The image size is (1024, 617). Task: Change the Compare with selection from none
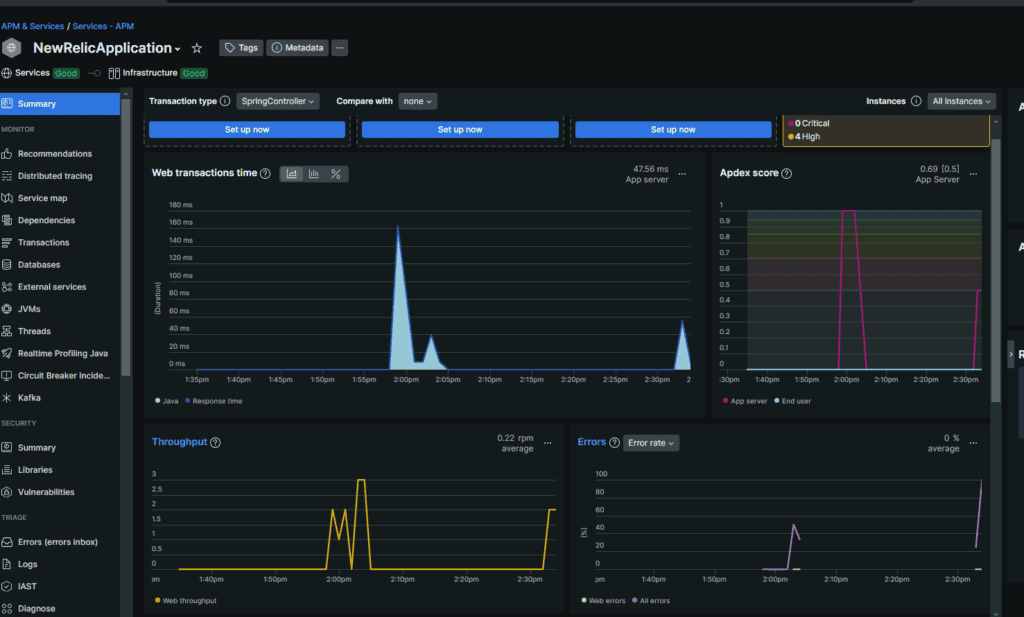418,101
